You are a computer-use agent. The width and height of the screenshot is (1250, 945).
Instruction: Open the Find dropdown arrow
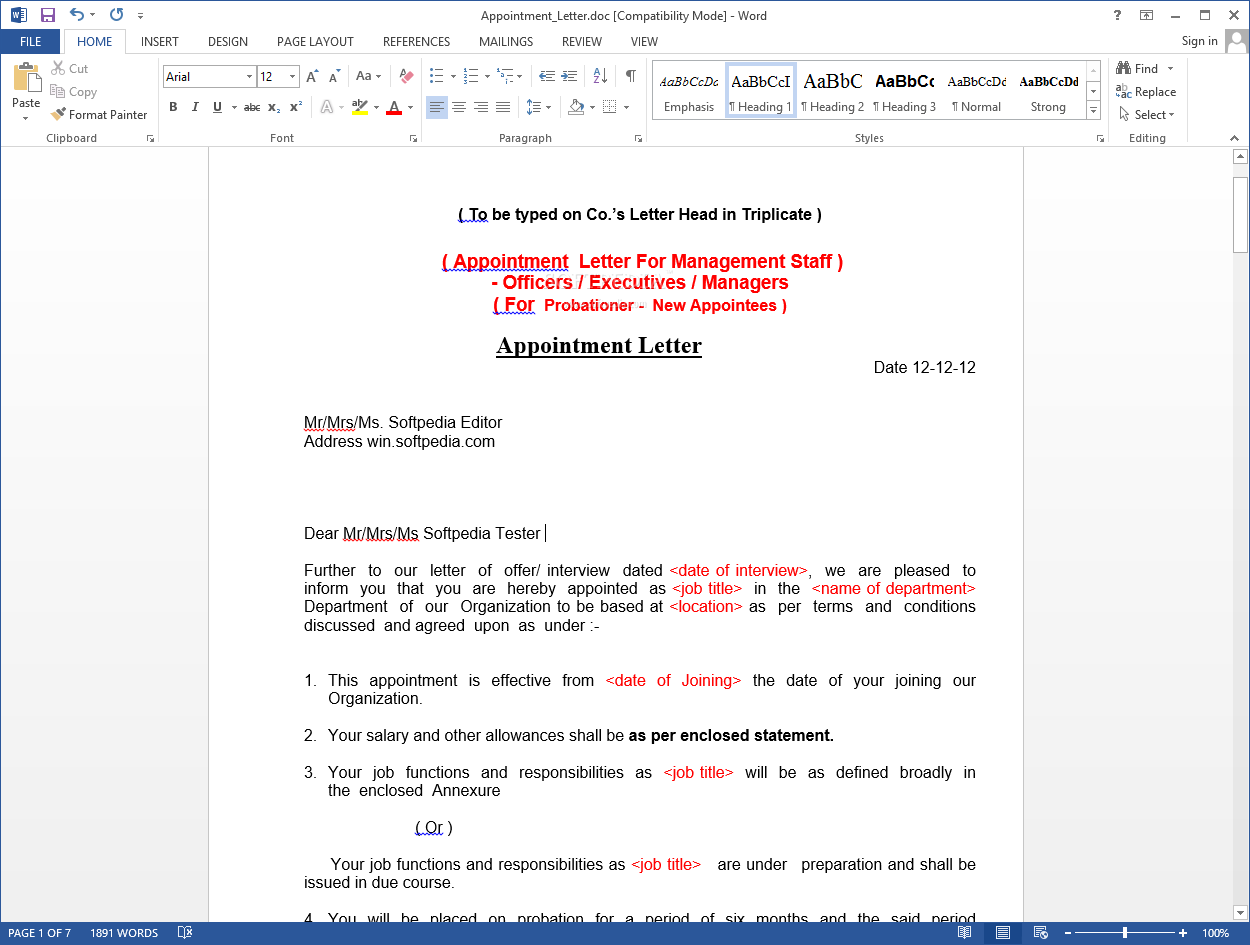(1171, 69)
